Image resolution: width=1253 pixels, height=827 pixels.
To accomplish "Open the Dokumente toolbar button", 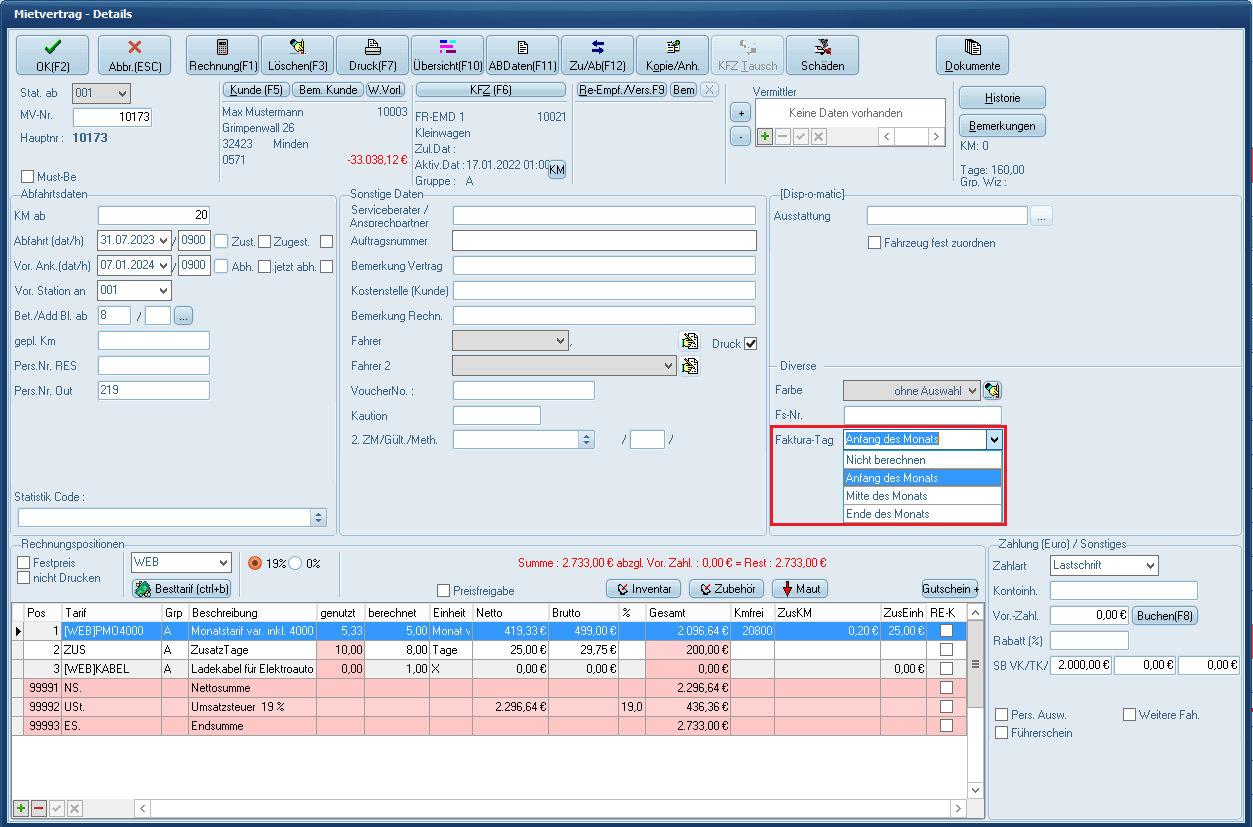I will (x=972, y=55).
